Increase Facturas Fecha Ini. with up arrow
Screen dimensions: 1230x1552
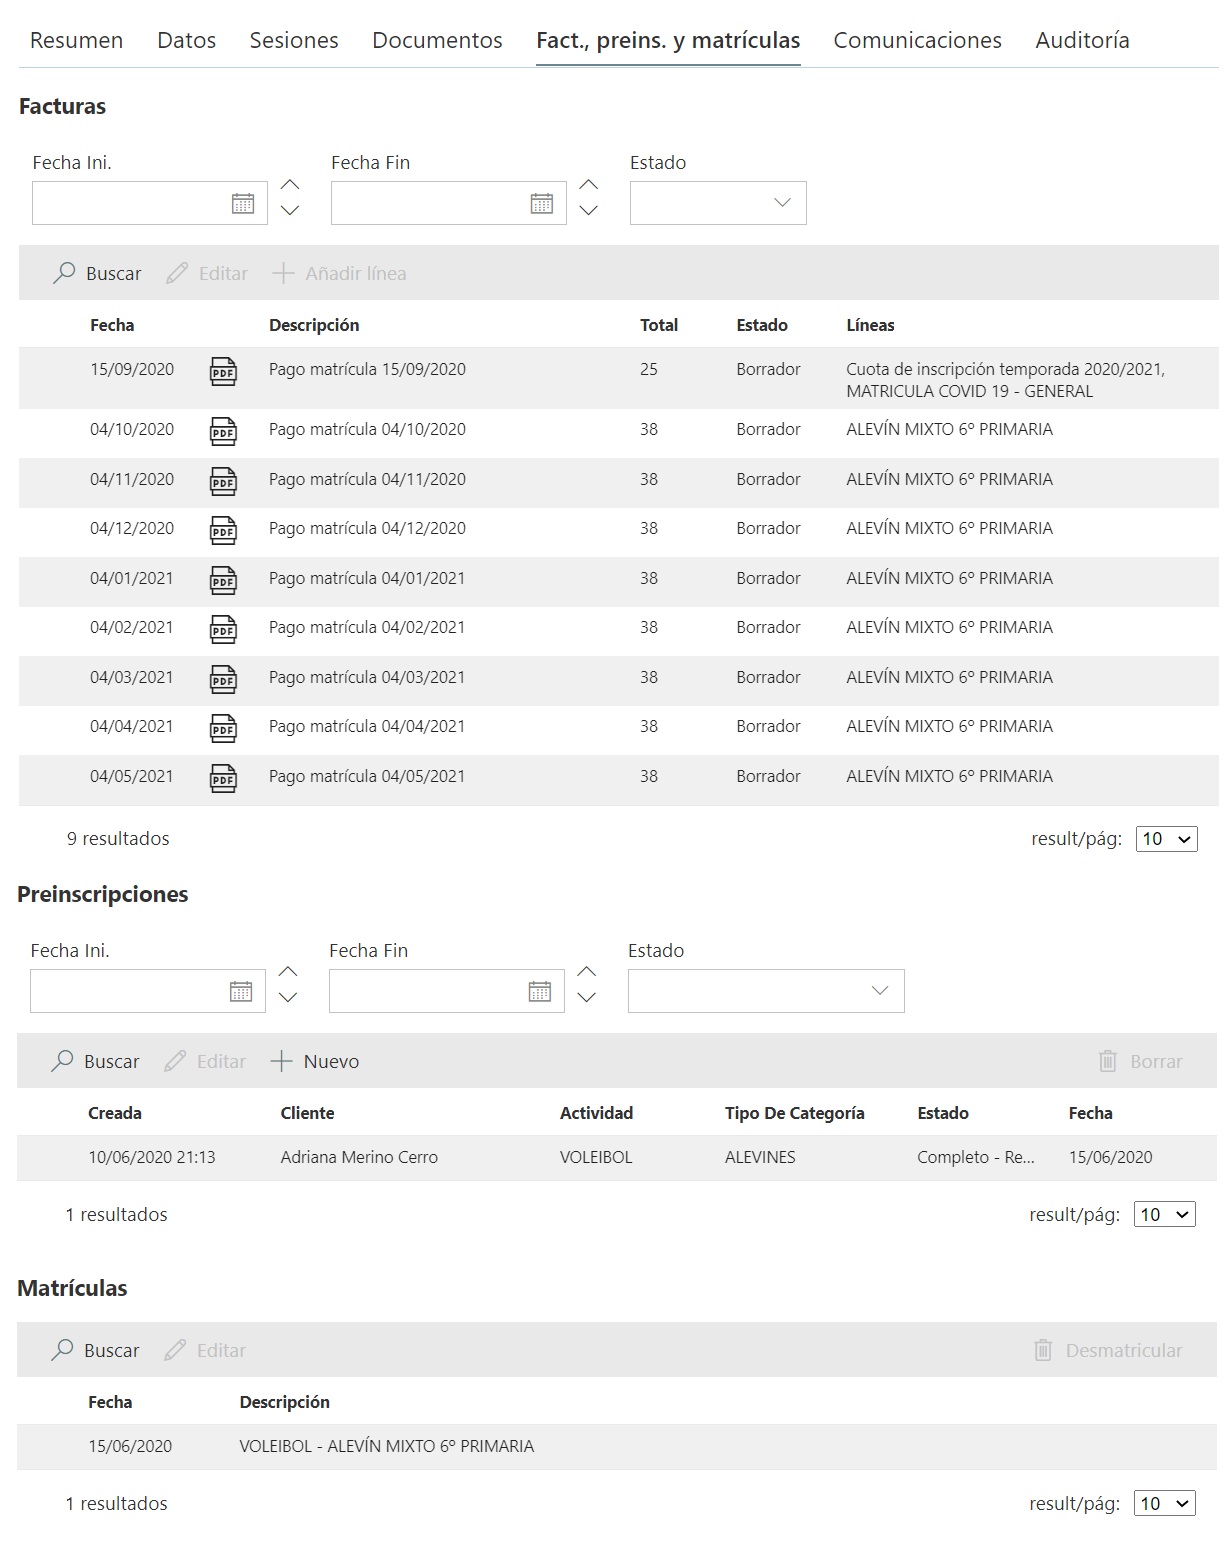point(290,185)
